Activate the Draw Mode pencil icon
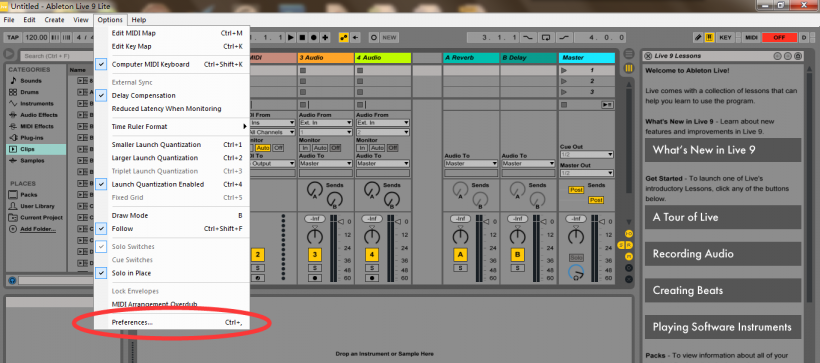Screen dimensions: 820x363 [698, 38]
